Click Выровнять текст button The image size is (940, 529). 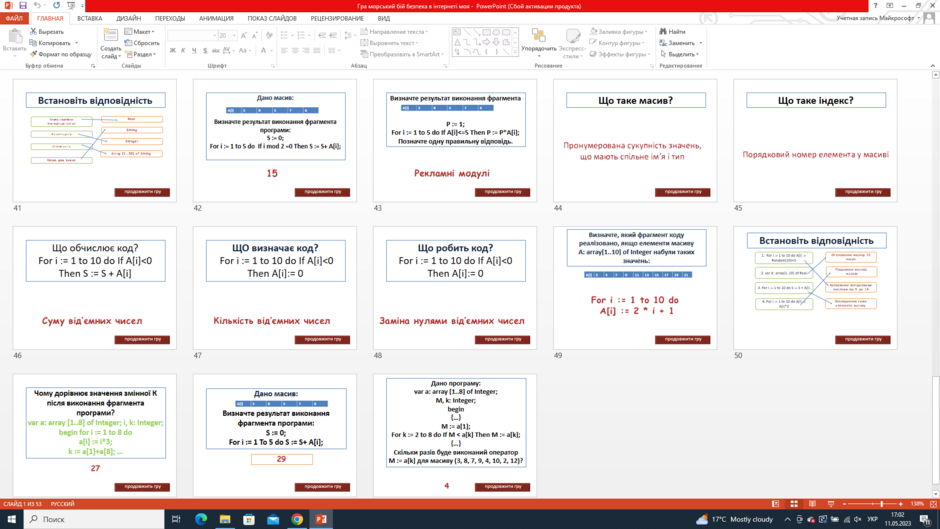(389, 43)
